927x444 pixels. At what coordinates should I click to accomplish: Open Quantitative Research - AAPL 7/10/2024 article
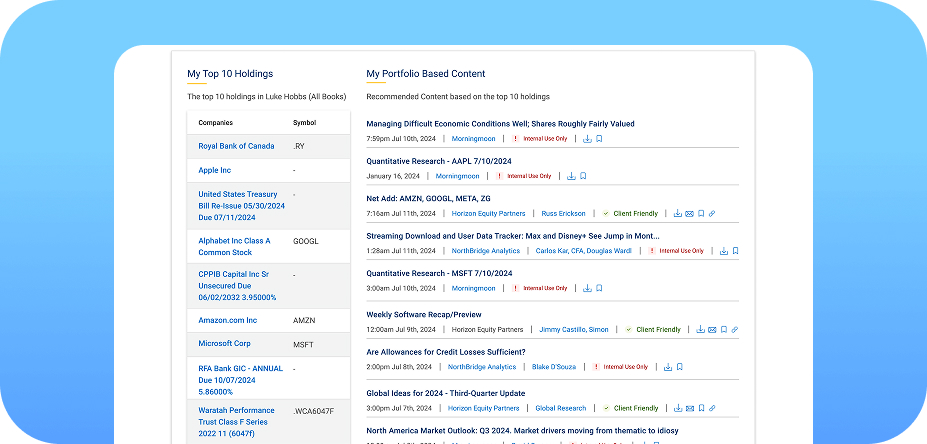439,161
